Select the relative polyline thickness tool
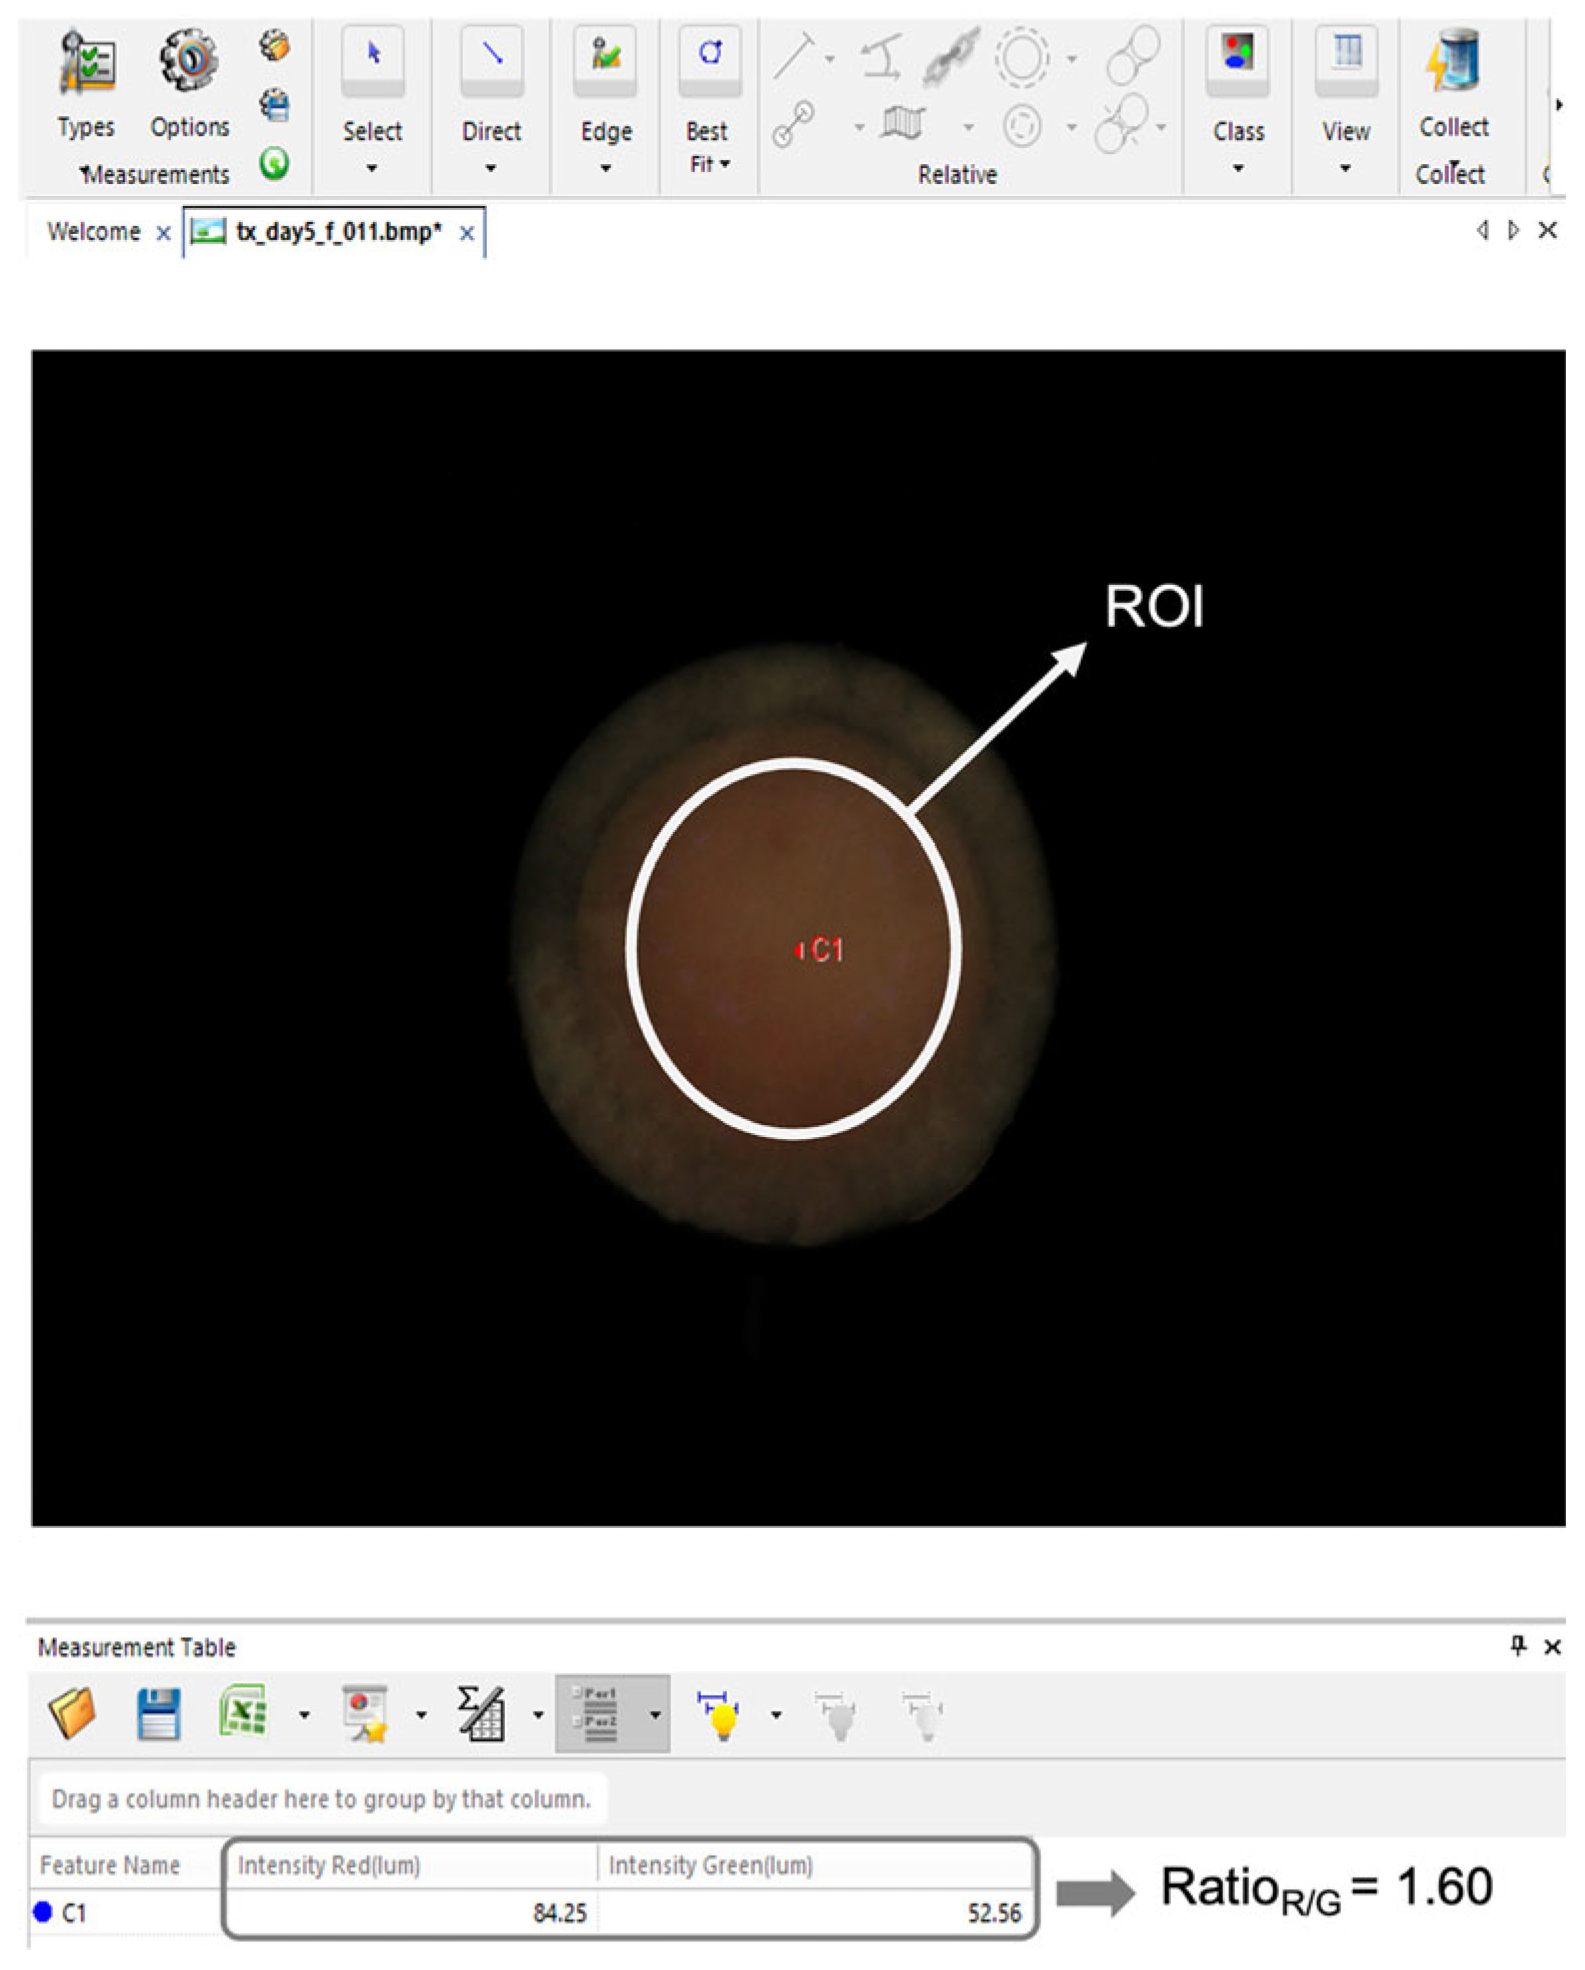The width and height of the screenshot is (1585, 1970). [903, 124]
